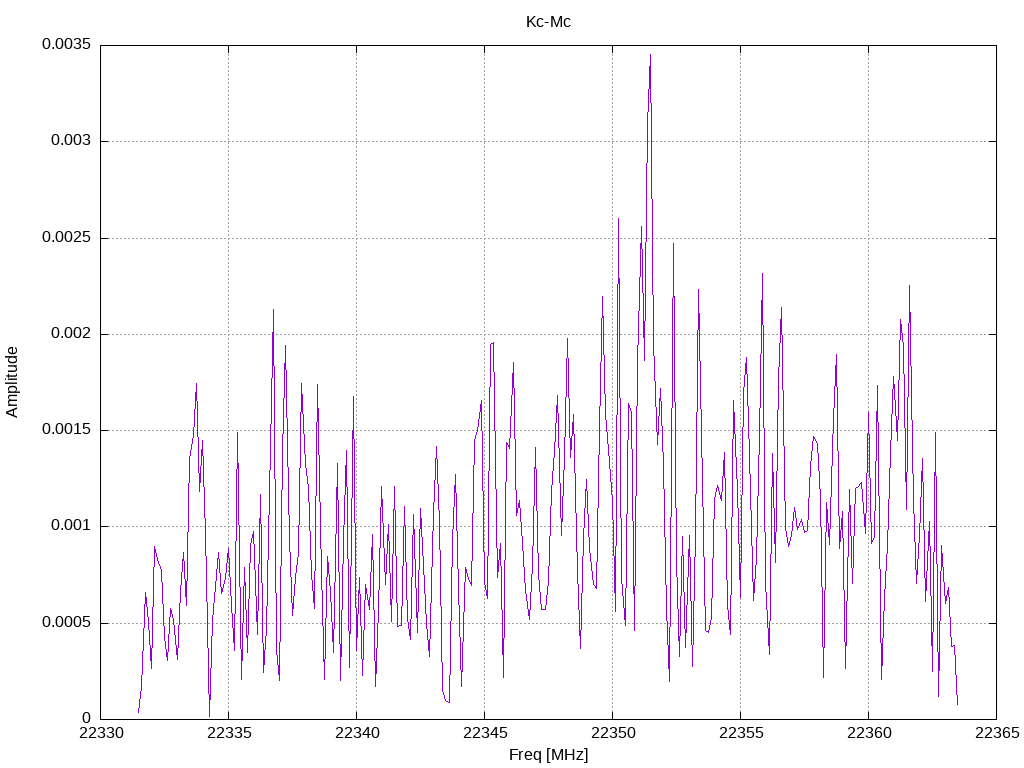Click the 22355 x-axis tick label
This screenshot has height=768, width=1024.
[741, 733]
